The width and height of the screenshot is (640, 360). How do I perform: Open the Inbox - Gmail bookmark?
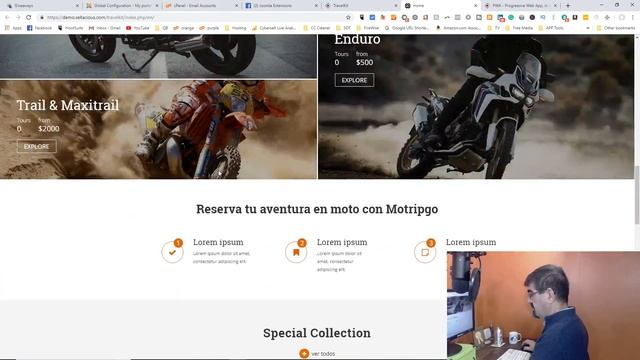click(x=104, y=28)
